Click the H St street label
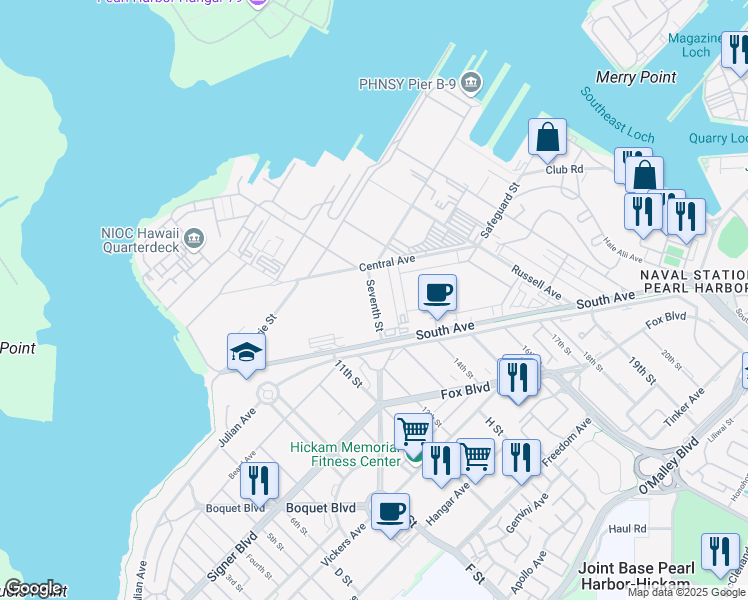The width and height of the screenshot is (748, 600). tap(494, 426)
